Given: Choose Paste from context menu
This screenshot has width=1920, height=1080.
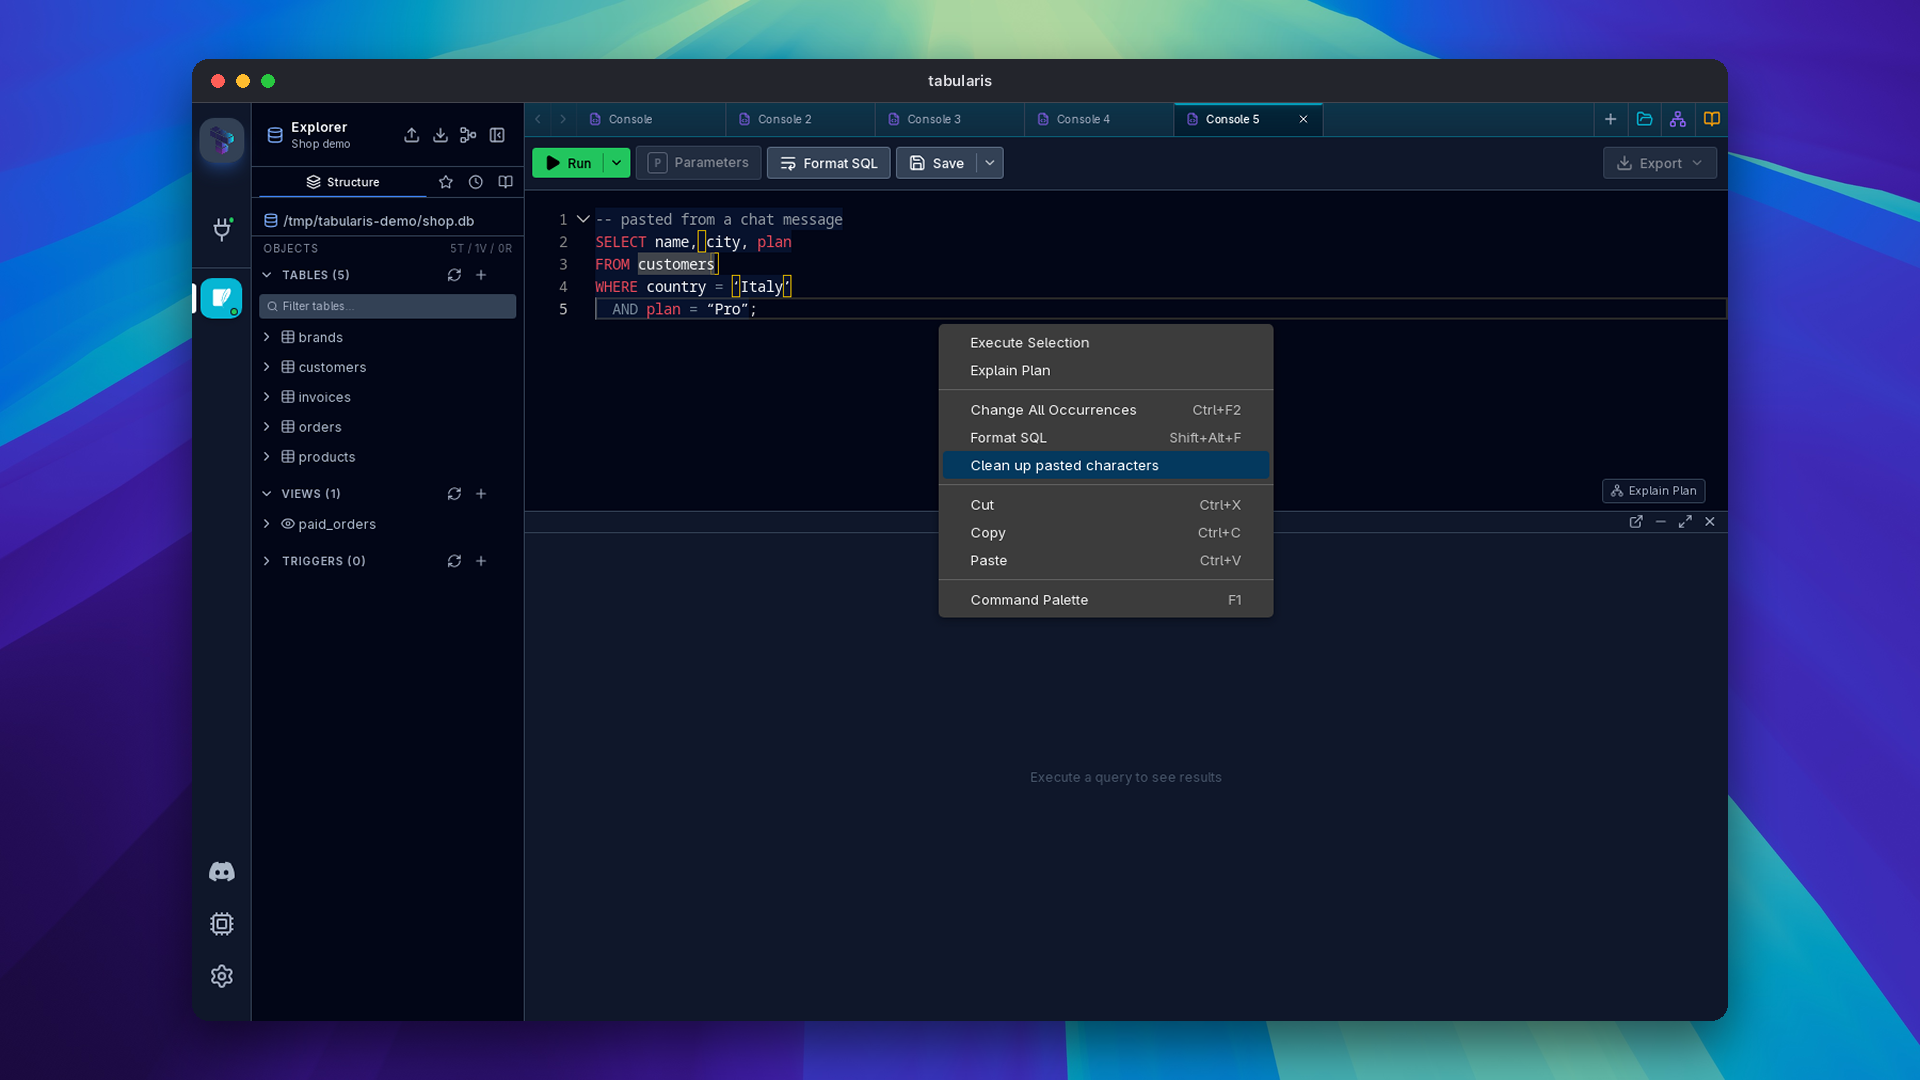Looking at the screenshot, I should 1105,561.
